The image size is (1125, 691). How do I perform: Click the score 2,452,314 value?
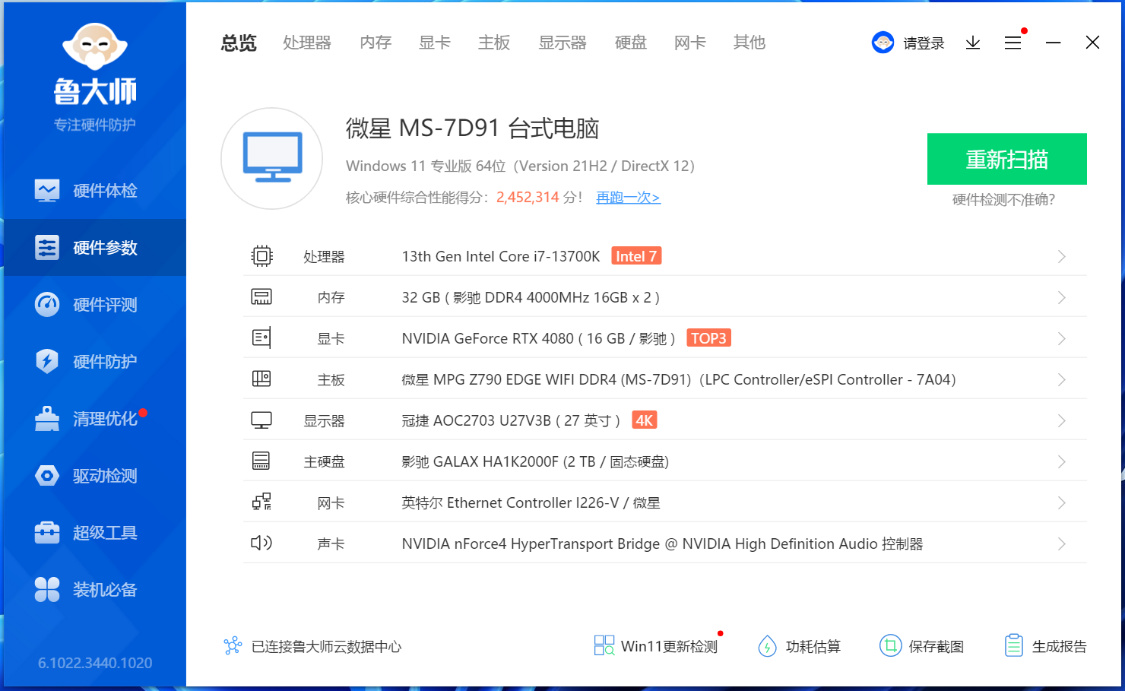(527, 197)
